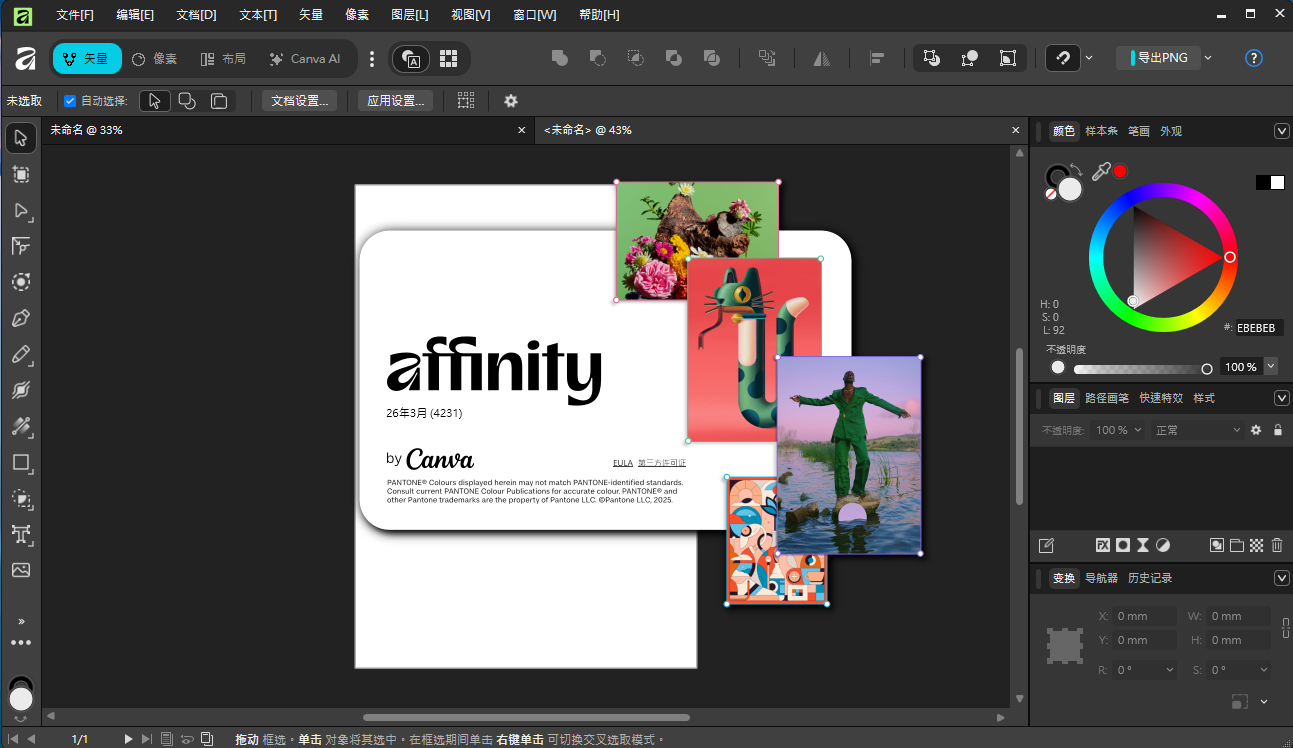Open the rotation R value dropdown
Viewport: 1293px width, 748px height.
click(x=1169, y=670)
